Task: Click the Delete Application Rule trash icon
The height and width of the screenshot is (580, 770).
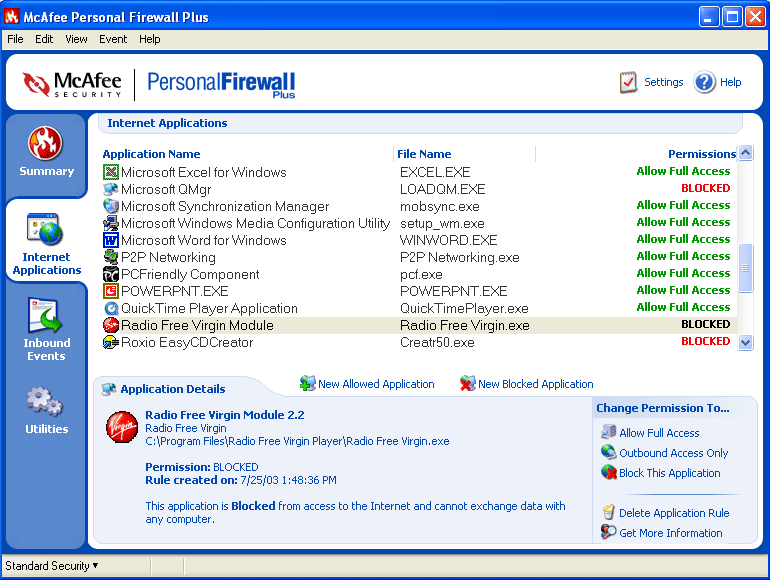Action: point(608,512)
